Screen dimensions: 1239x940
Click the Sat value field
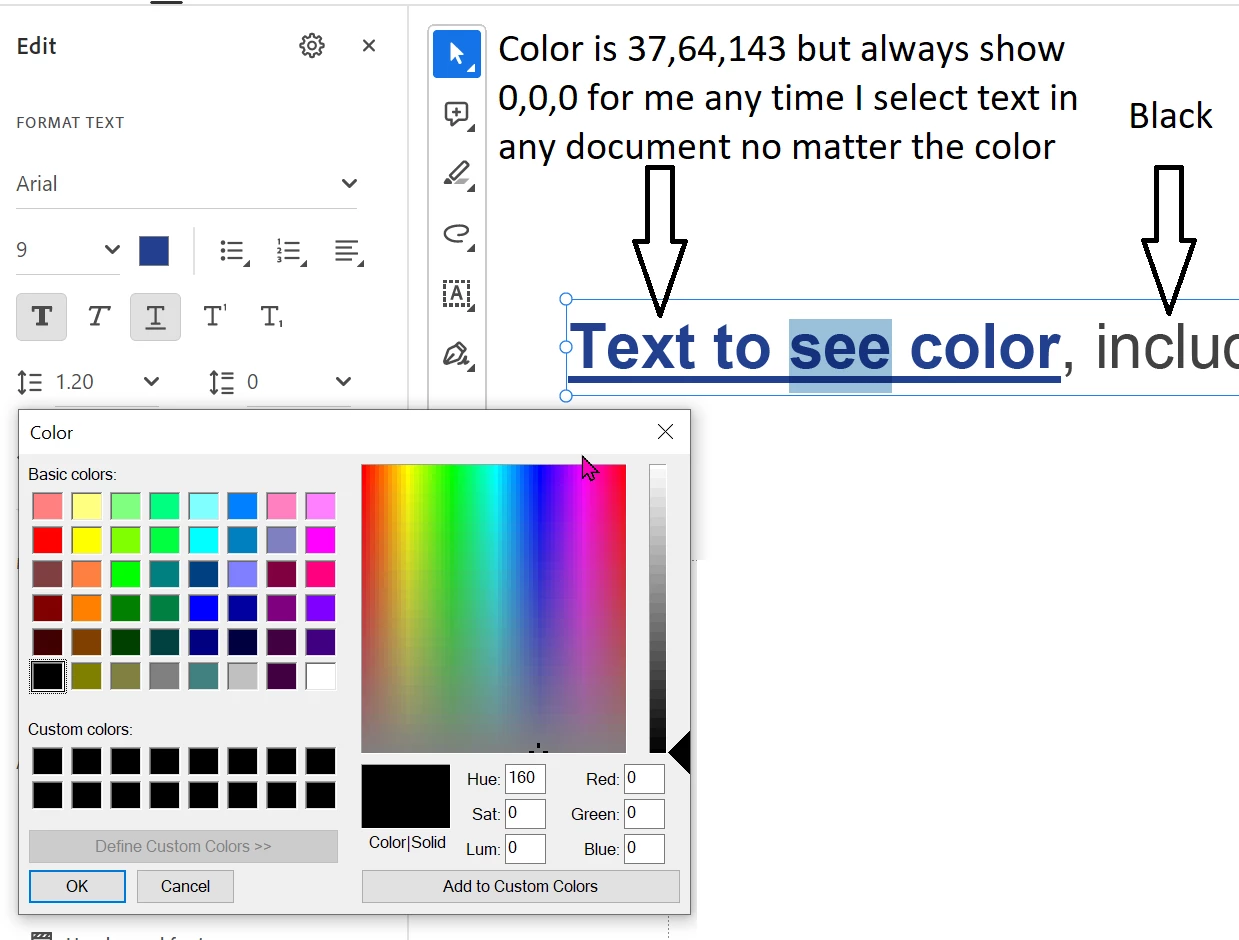tap(525, 814)
